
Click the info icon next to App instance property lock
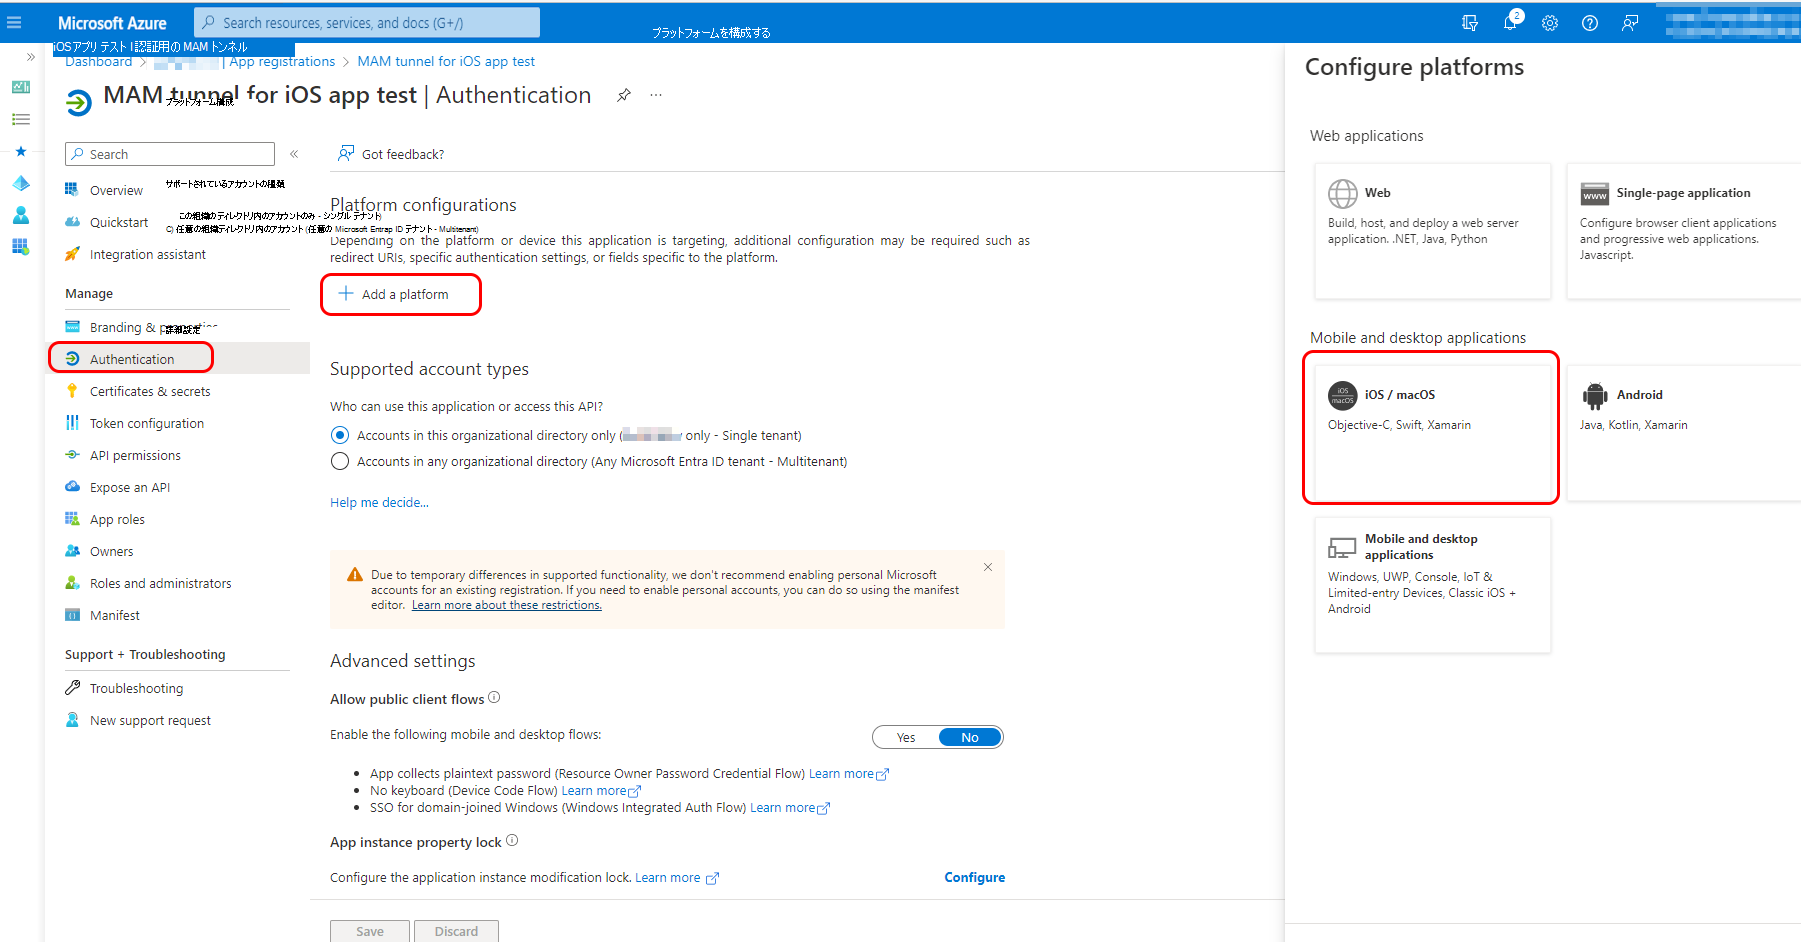coord(512,841)
